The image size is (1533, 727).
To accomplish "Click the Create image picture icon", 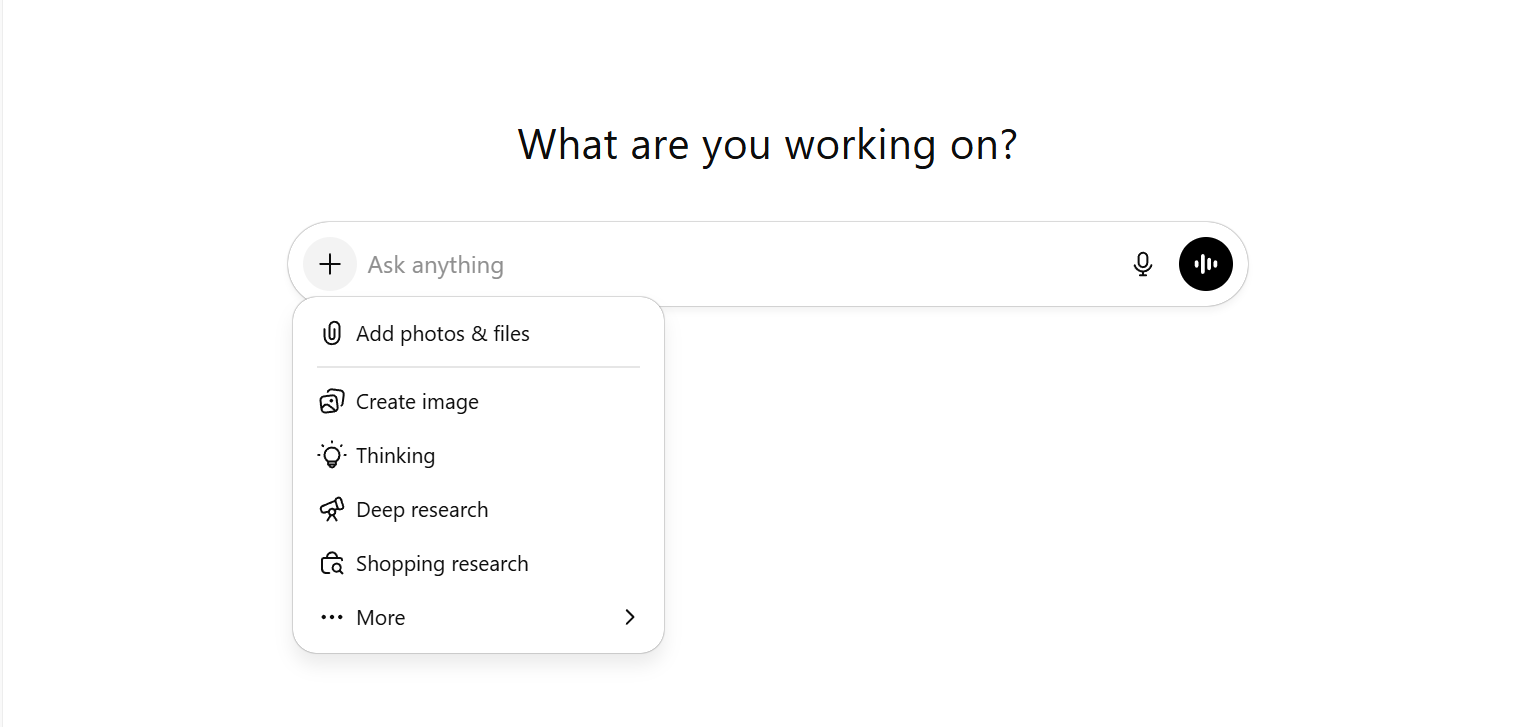I will click(x=332, y=402).
